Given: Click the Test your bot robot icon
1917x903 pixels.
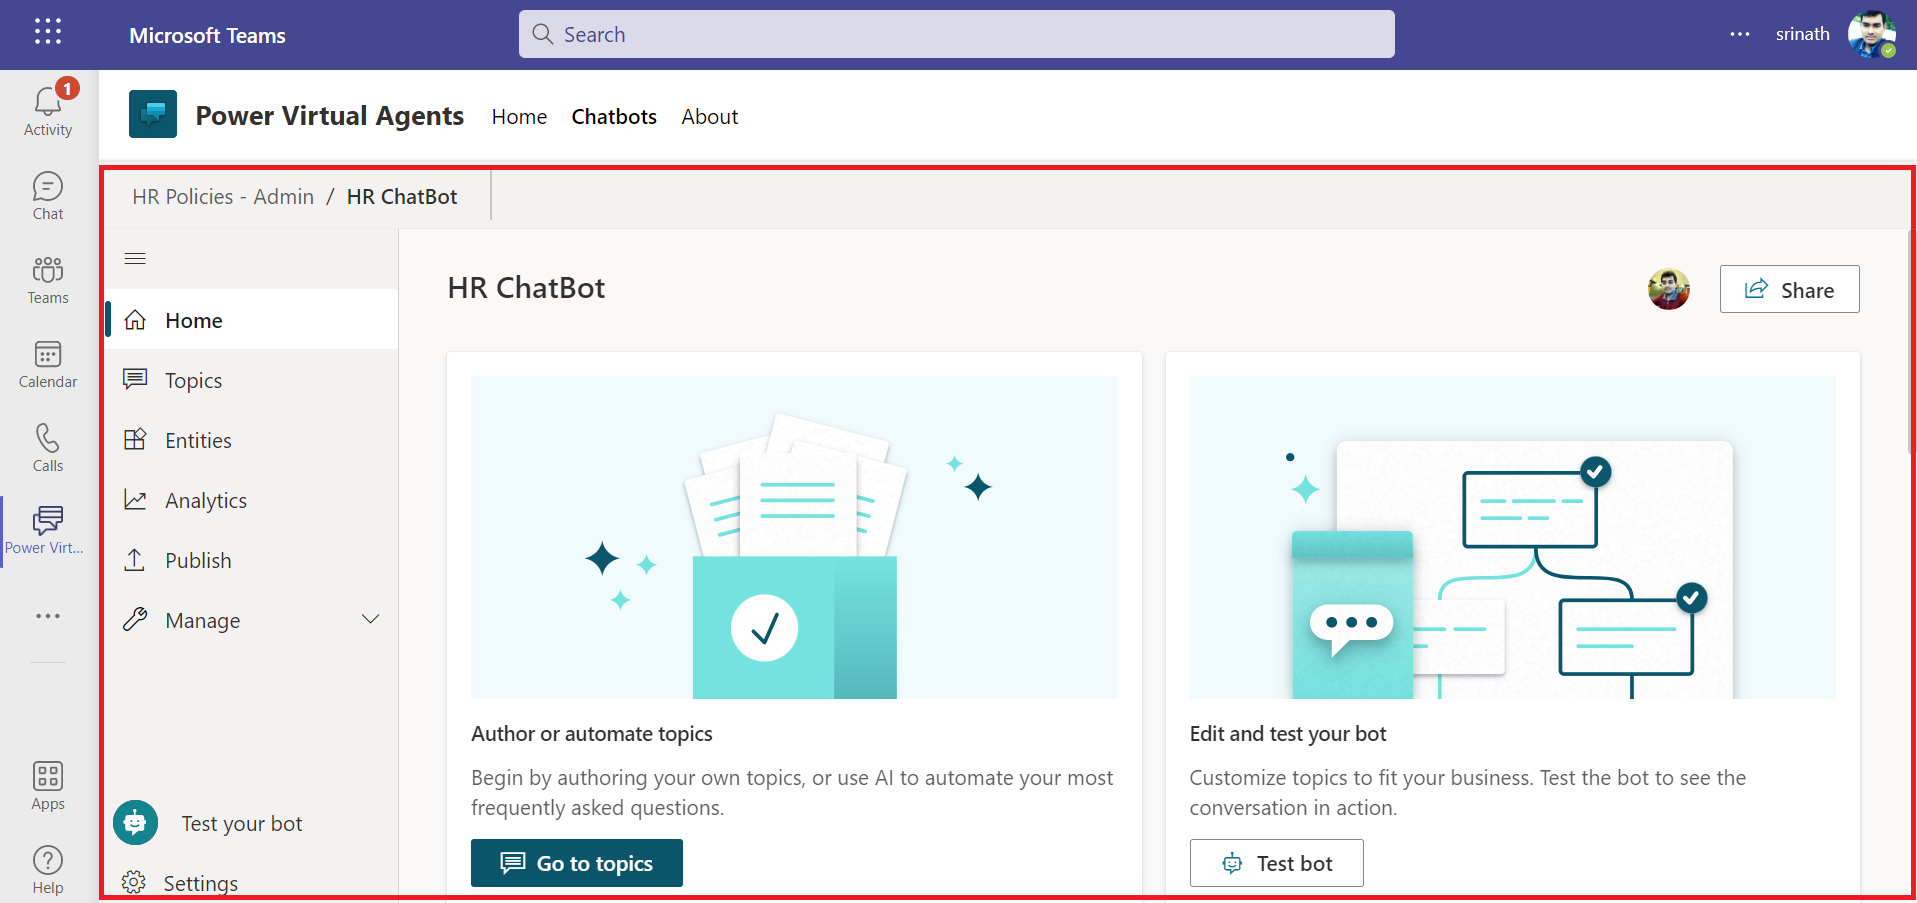Looking at the screenshot, I should coord(136,823).
